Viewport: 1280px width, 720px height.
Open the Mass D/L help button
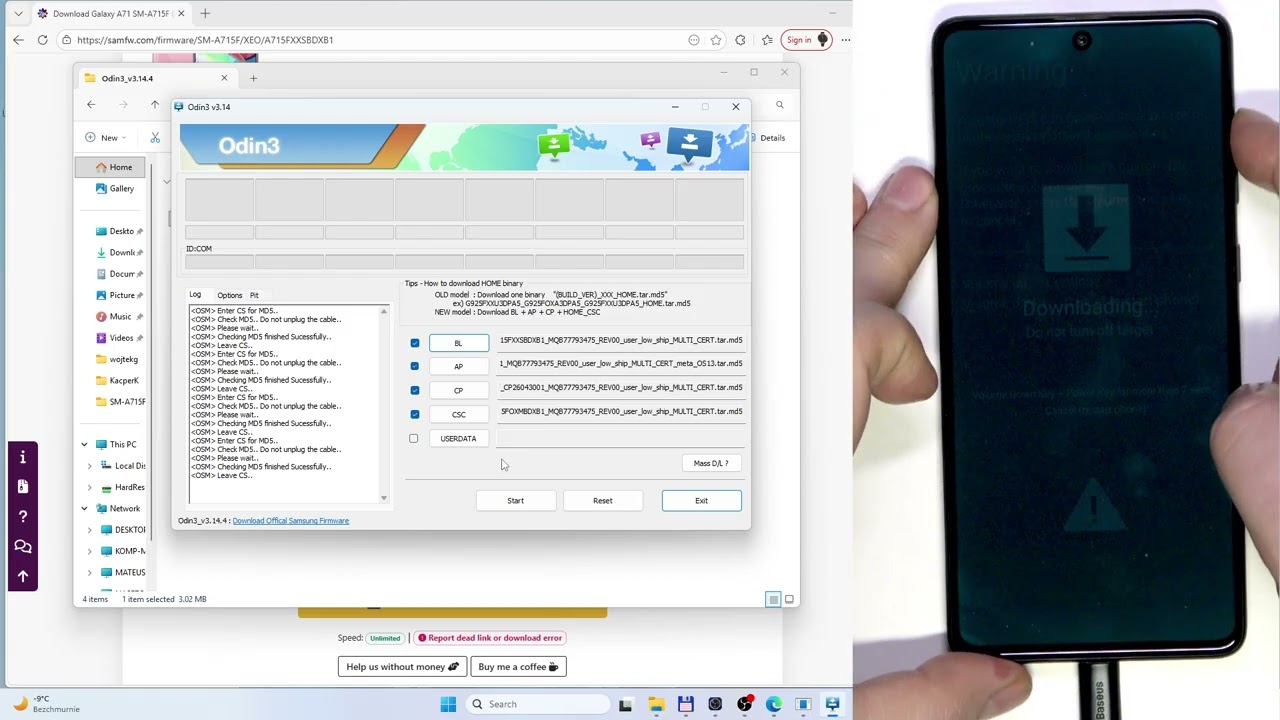710,463
